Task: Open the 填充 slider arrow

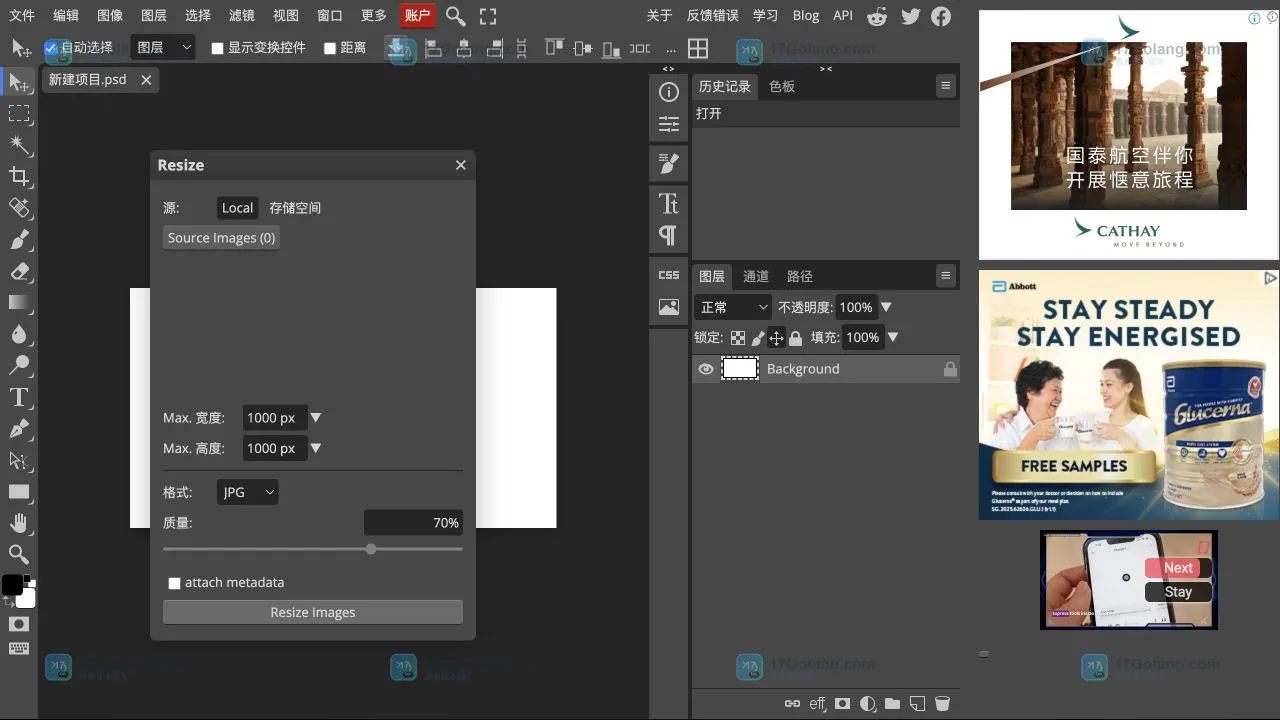Action: 893,338
